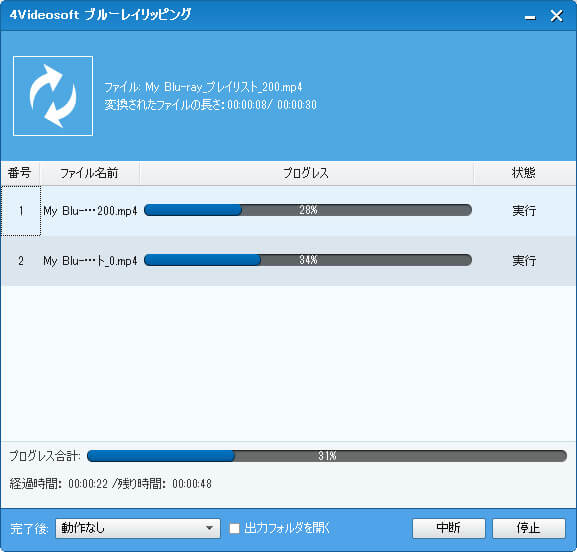Click file name My Blu-…ト_0.mp4
Viewport: 577px width, 552px height.
click(90, 261)
